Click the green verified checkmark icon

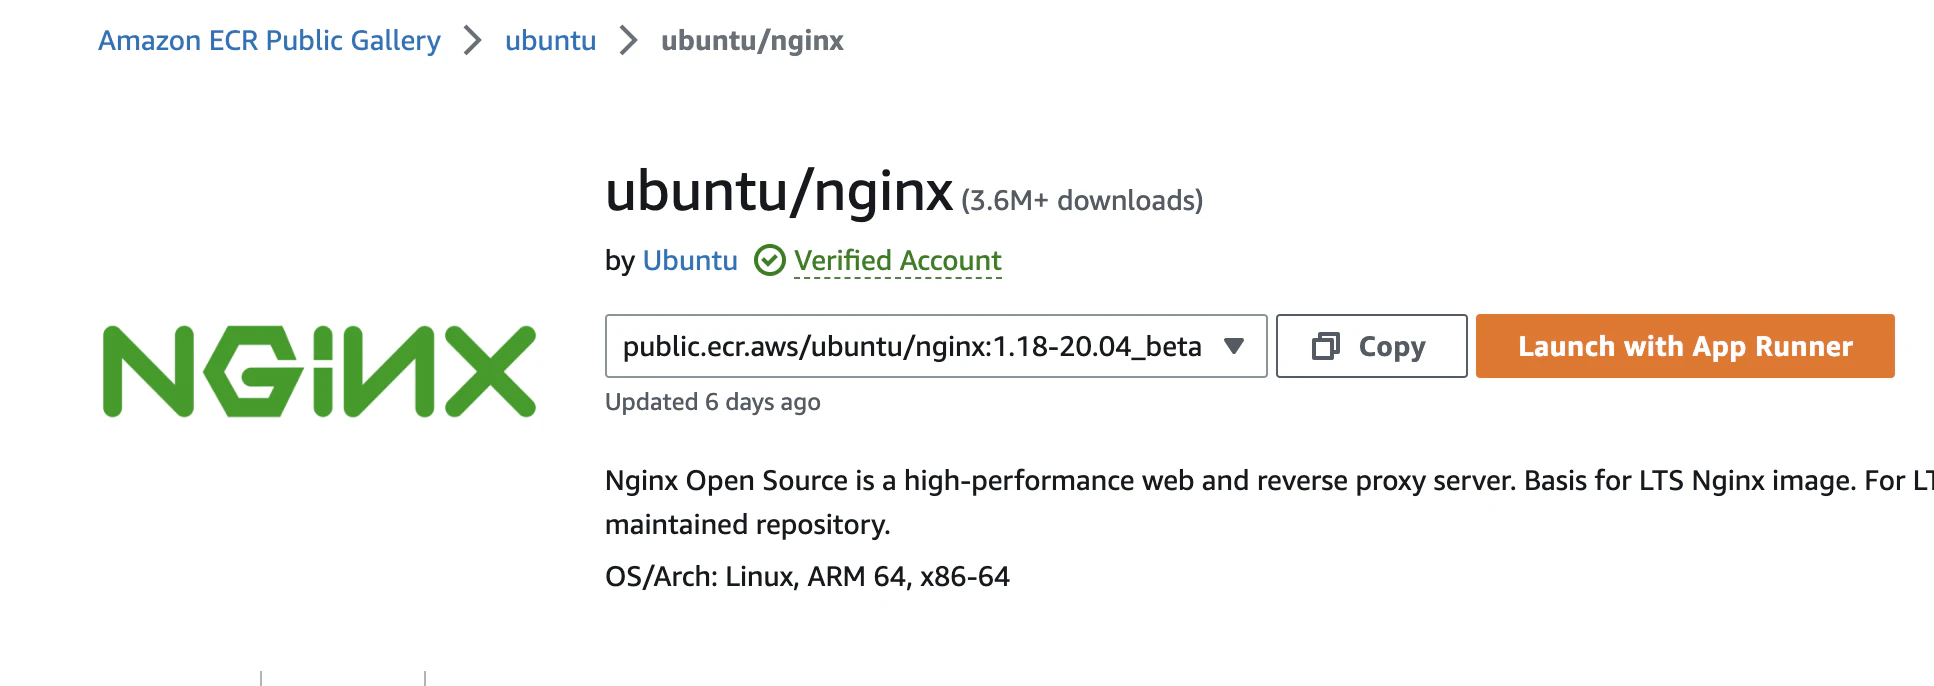pyautogui.click(x=769, y=261)
